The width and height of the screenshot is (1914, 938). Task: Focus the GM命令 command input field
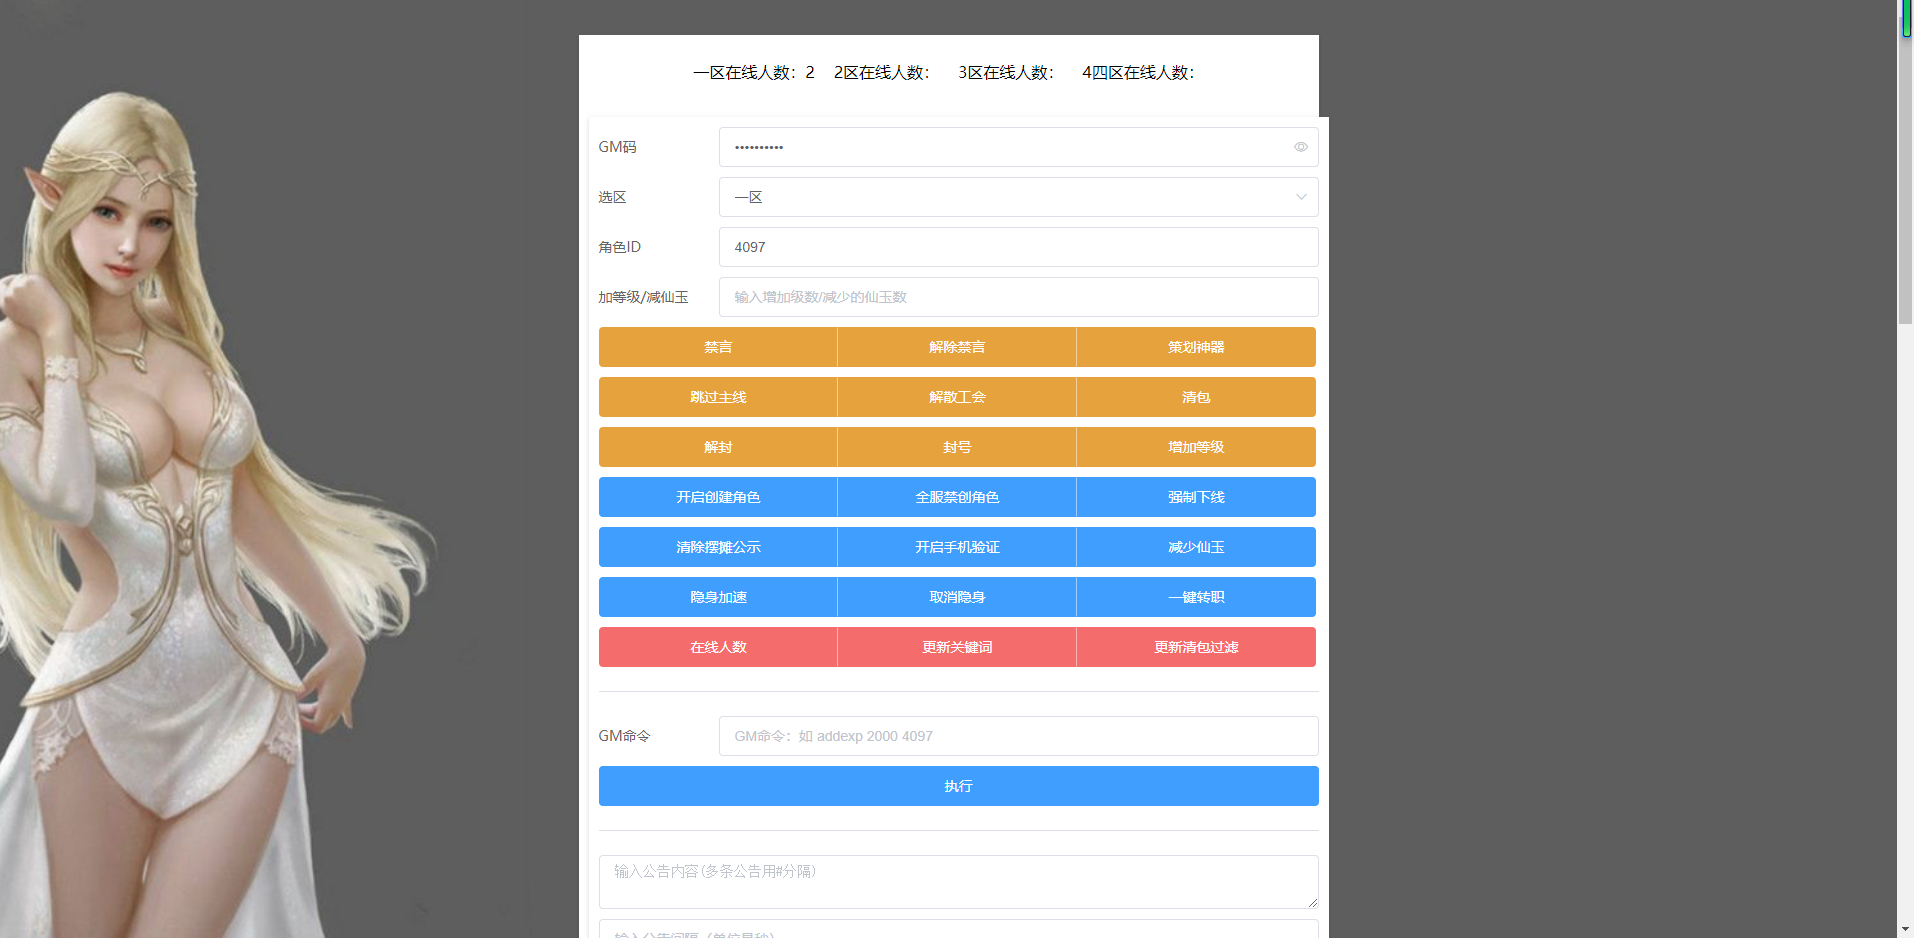1018,736
